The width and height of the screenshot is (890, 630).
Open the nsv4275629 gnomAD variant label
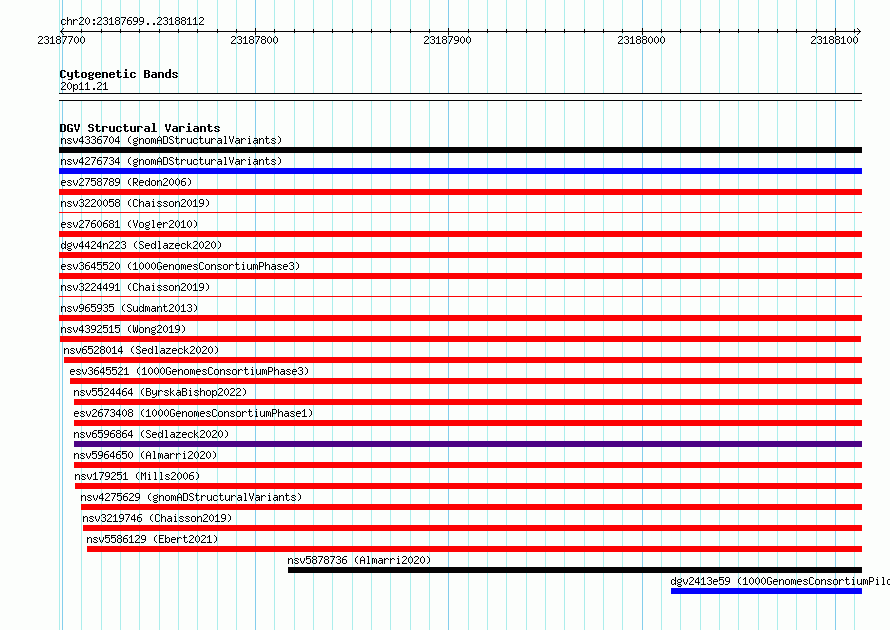tap(191, 497)
